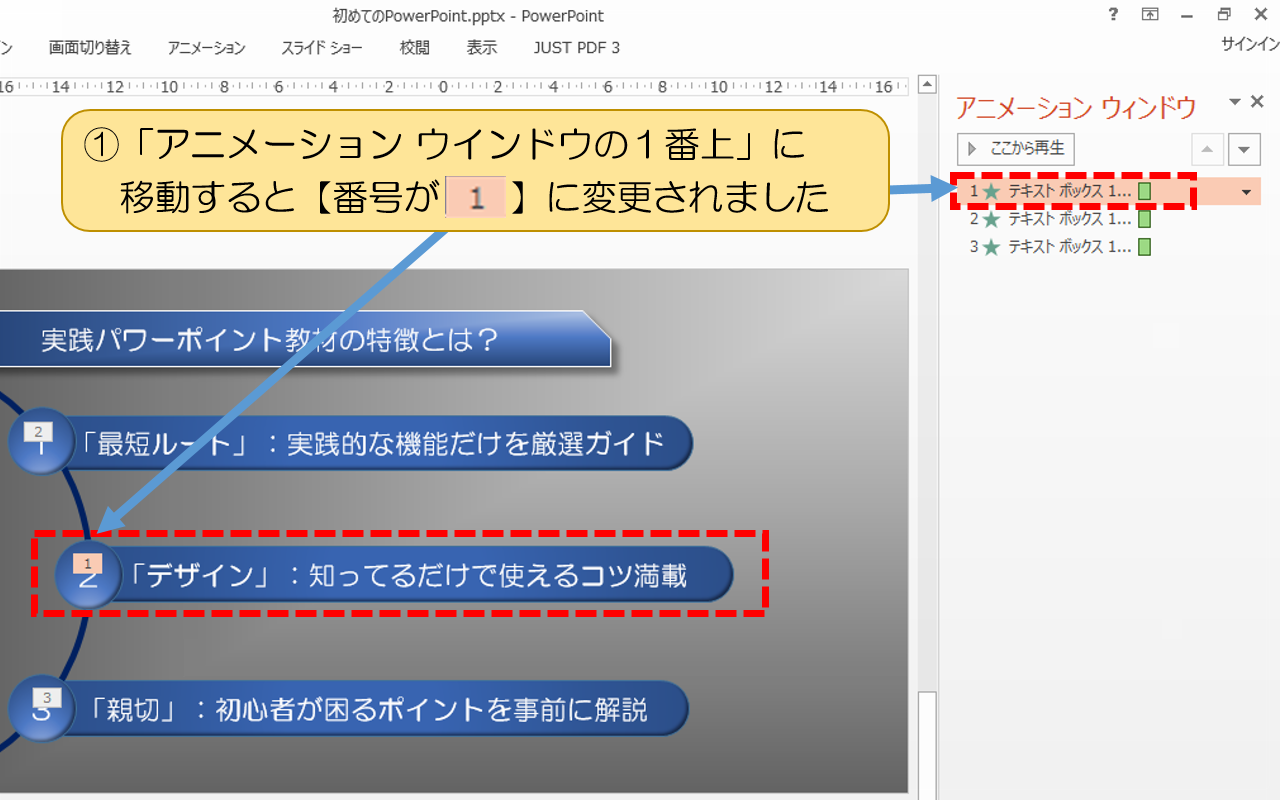Click the サインイン link
Screen dimensions: 1280x800
pos(1250,44)
